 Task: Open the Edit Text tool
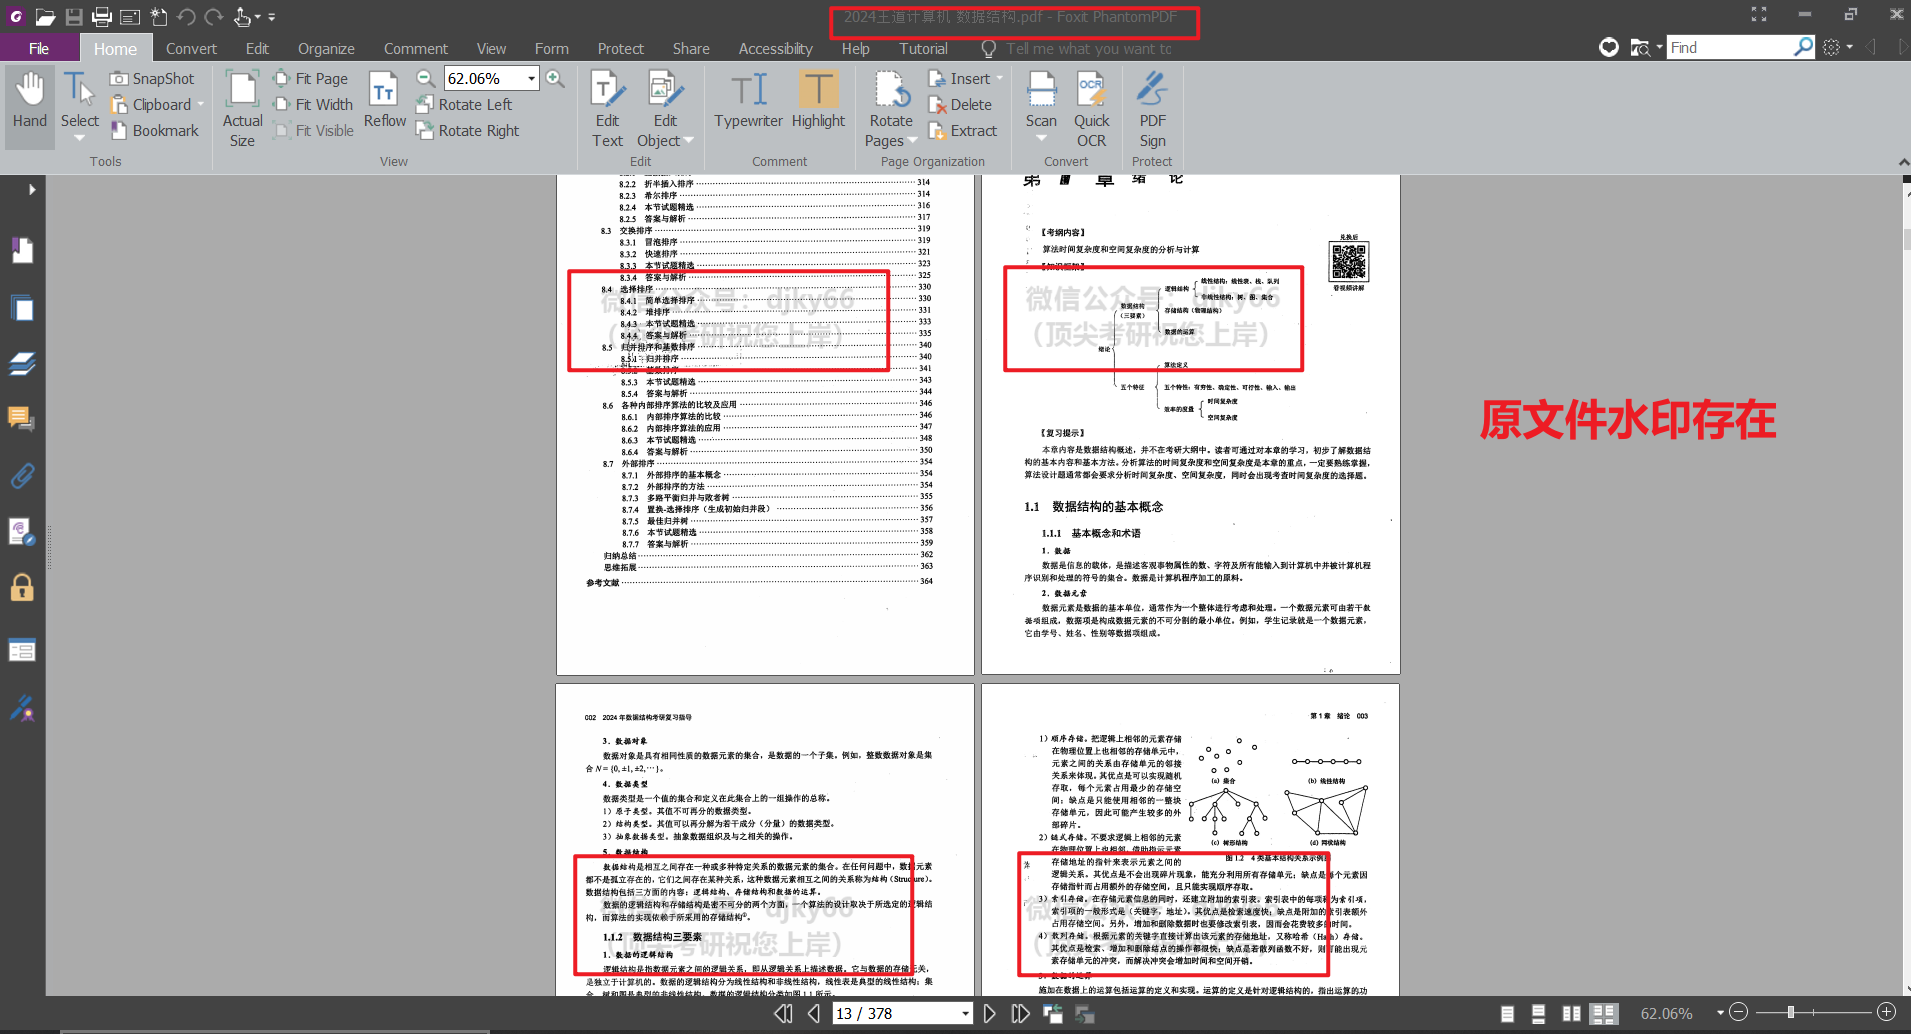pos(607,109)
